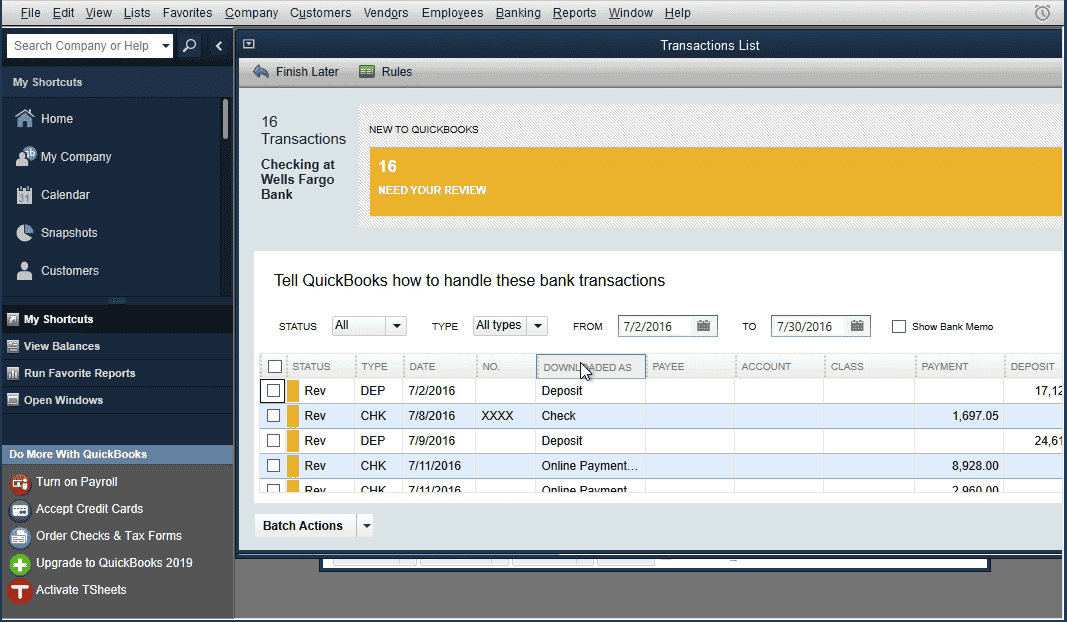
Task: Click the Activate TSheets icon
Action: [20, 591]
